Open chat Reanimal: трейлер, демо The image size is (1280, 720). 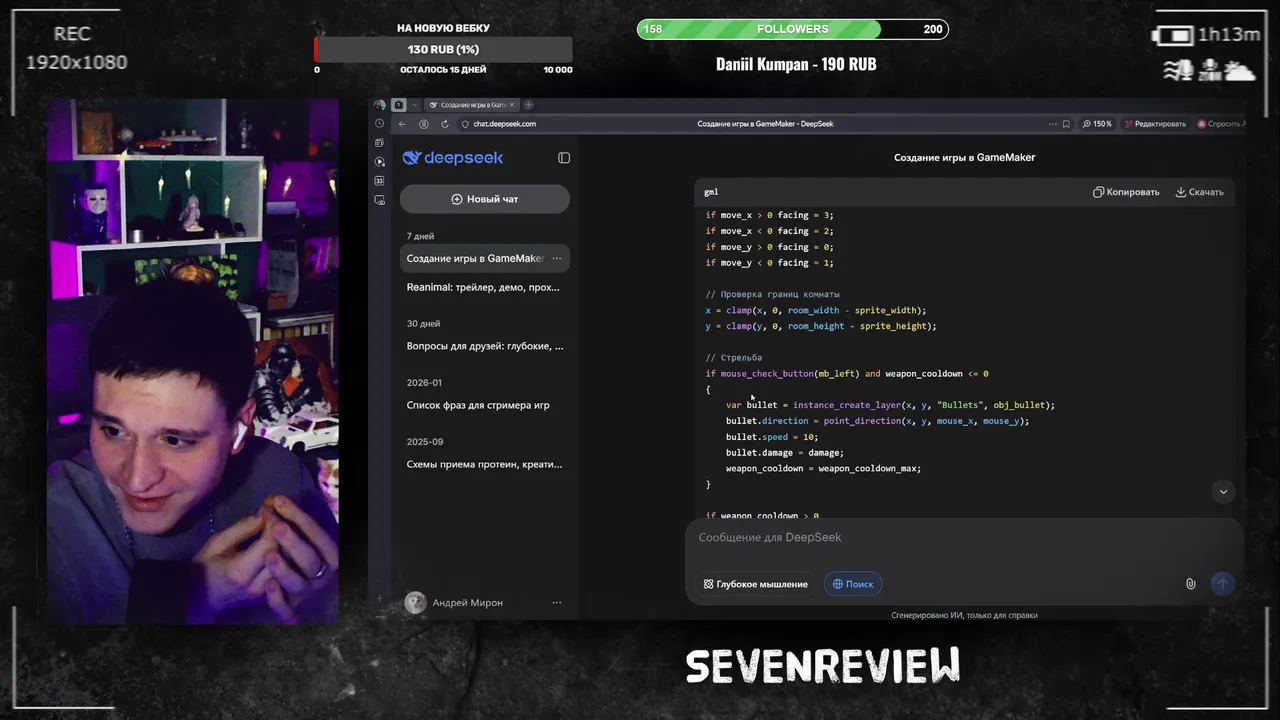[x=483, y=287]
